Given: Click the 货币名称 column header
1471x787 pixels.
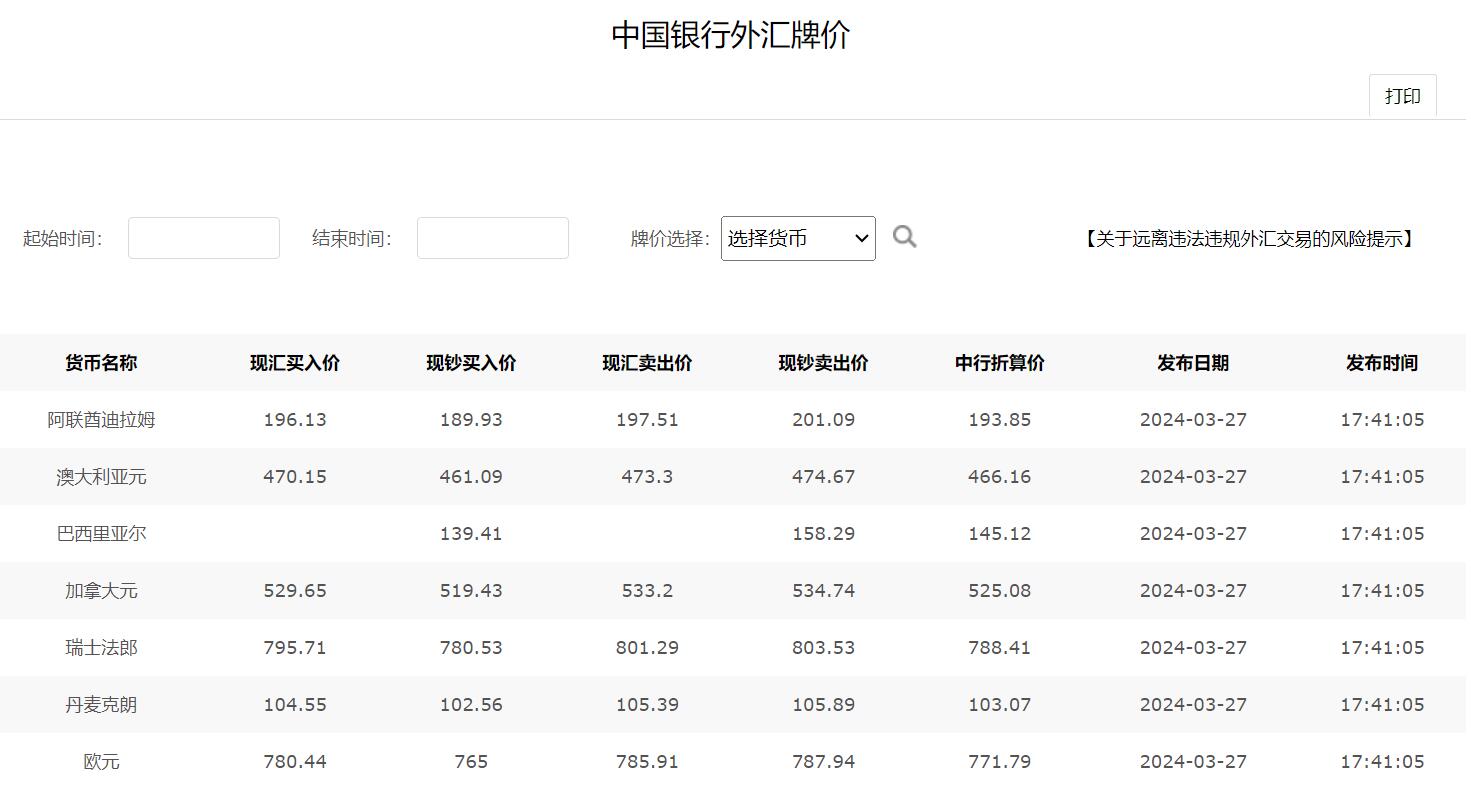Looking at the screenshot, I should 101,363.
